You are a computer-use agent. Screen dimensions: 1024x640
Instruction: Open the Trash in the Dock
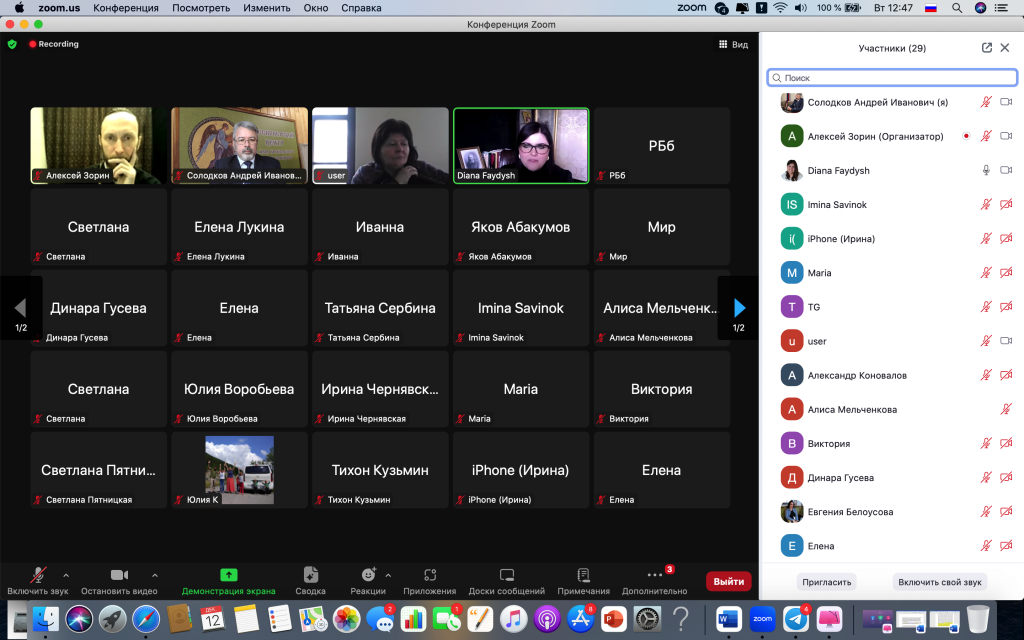coord(978,618)
